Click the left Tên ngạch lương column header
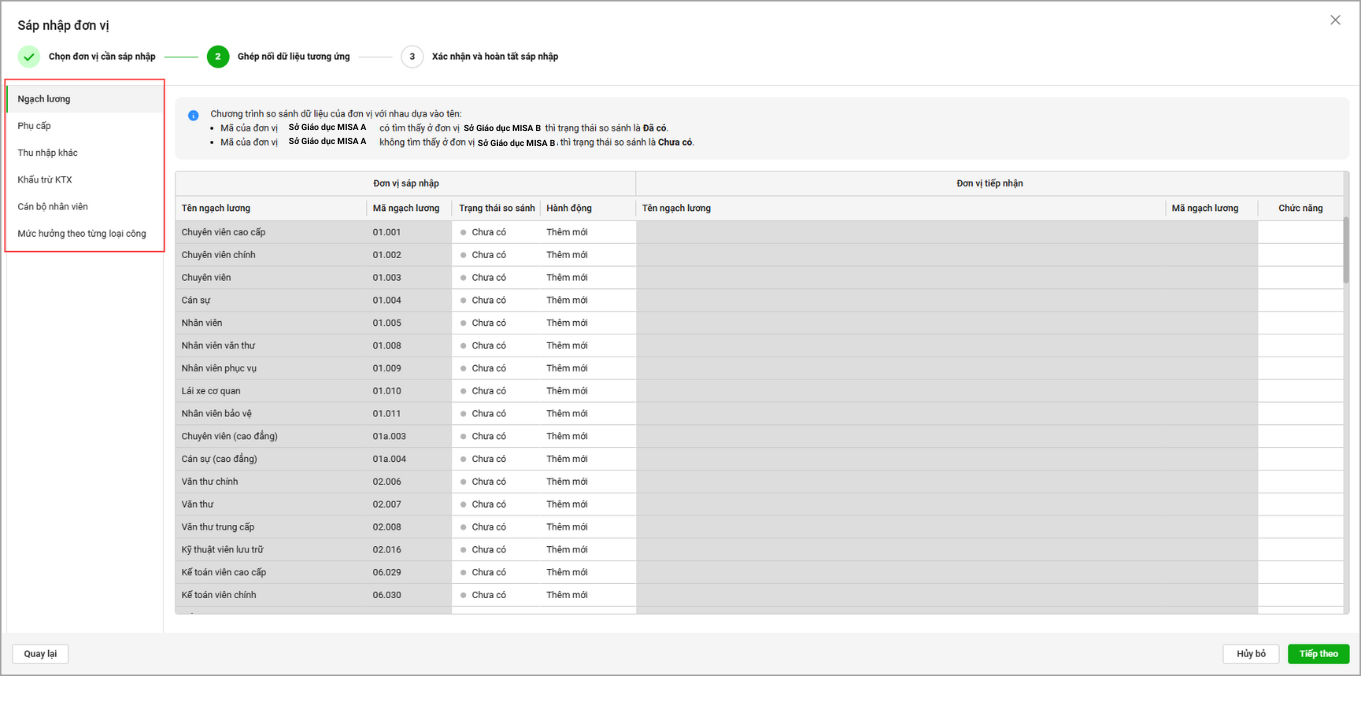The image size is (1361, 721). [x=271, y=208]
